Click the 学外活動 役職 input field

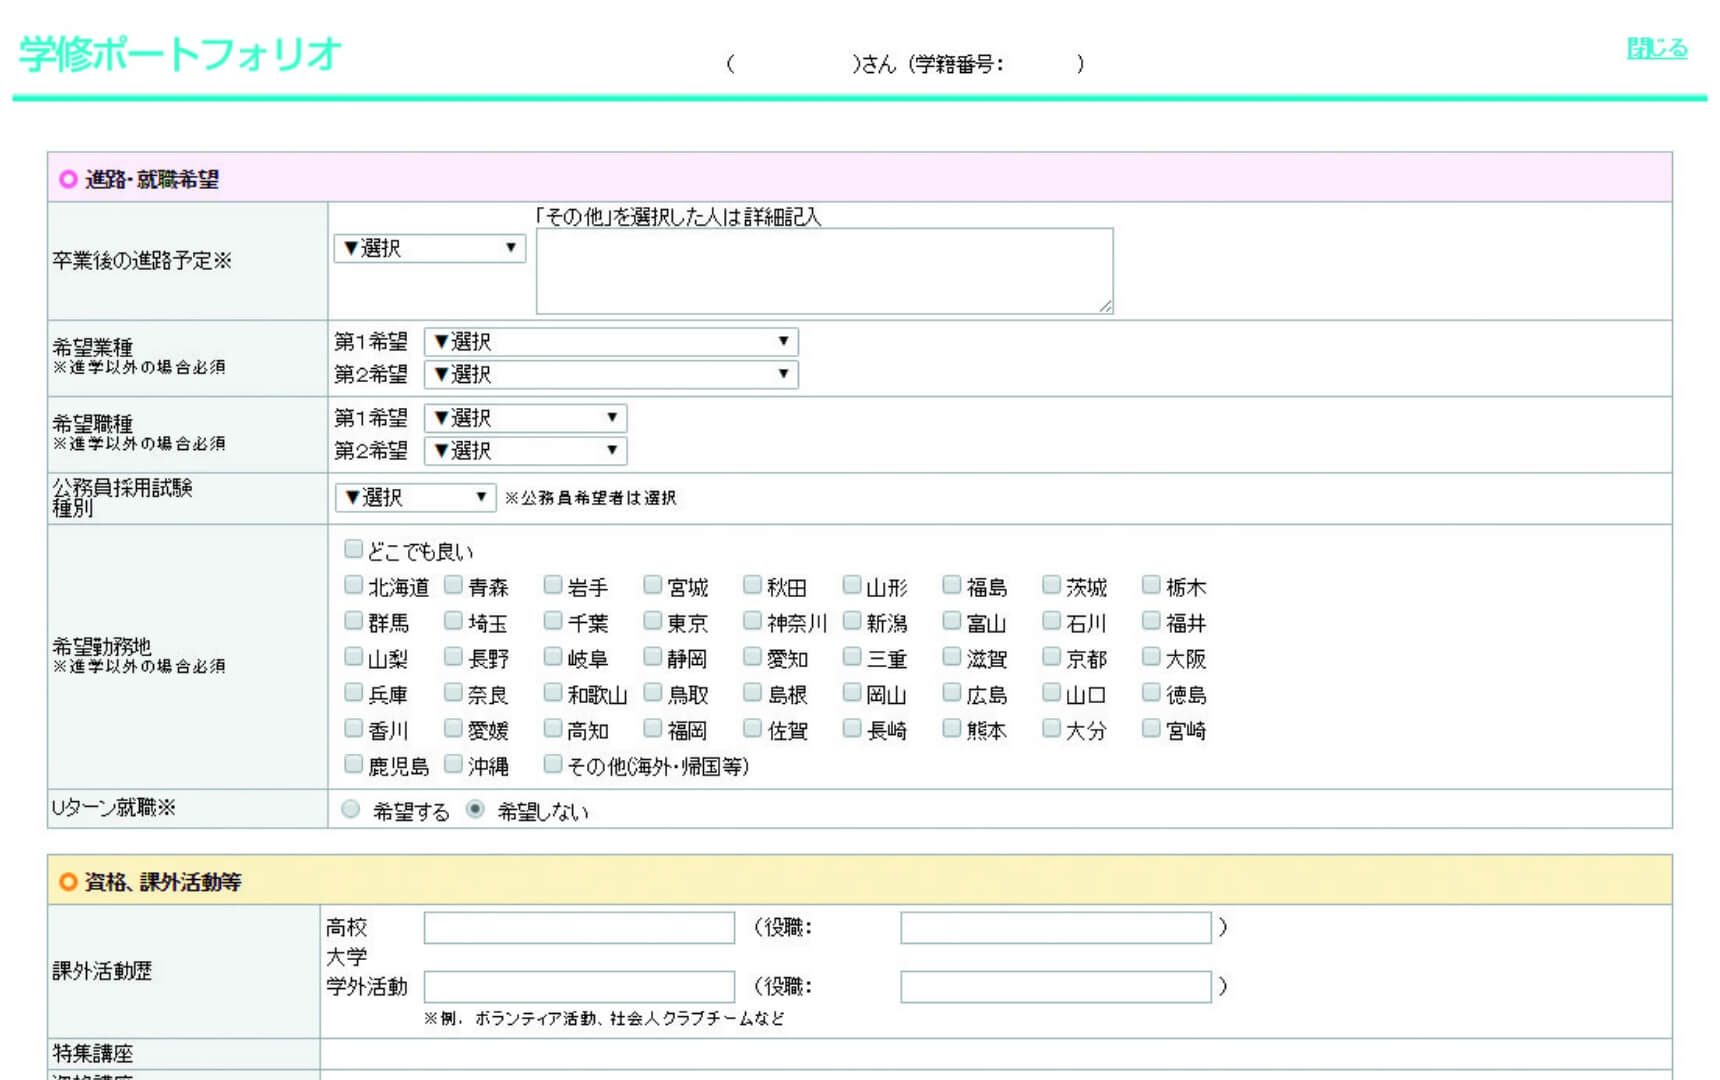click(1056, 987)
